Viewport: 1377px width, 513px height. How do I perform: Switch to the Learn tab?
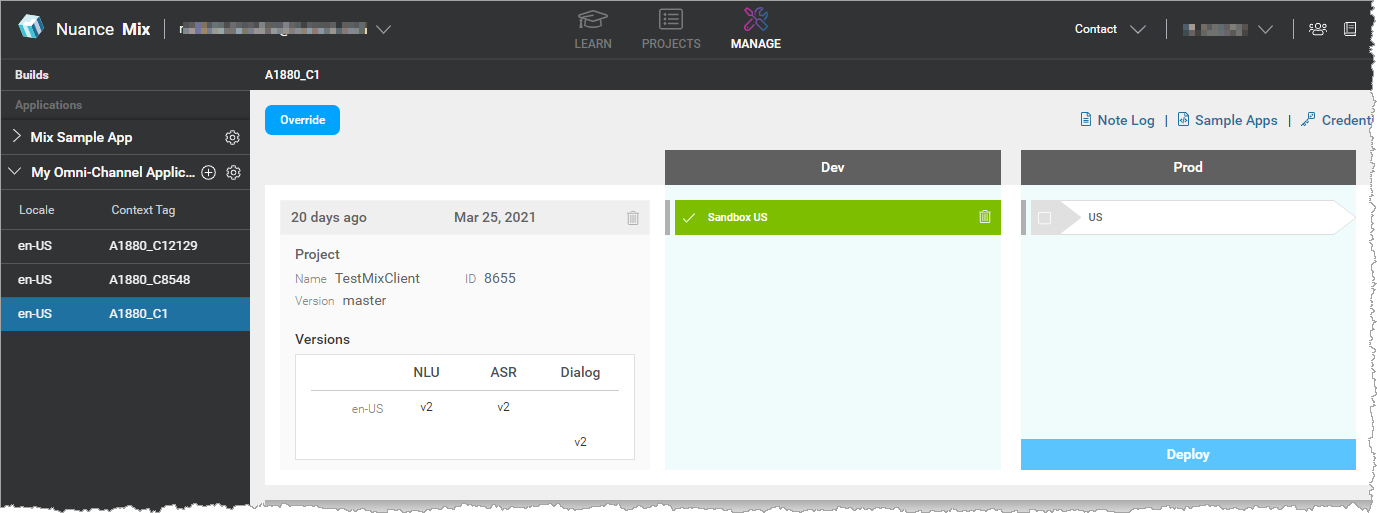[x=593, y=29]
